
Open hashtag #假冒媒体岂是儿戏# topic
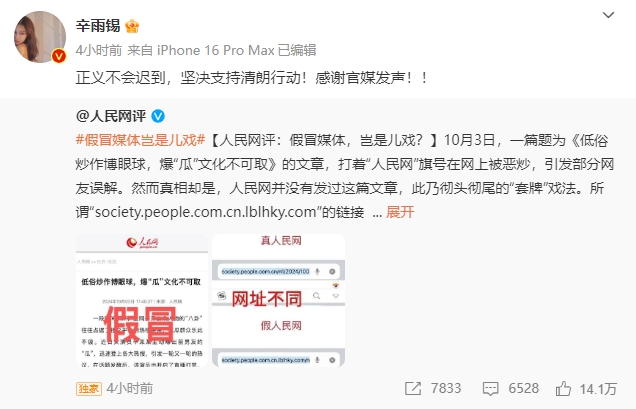pyautogui.click(x=140, y=140)
